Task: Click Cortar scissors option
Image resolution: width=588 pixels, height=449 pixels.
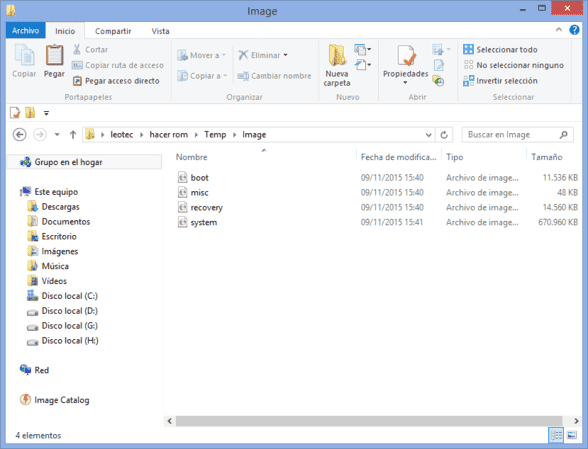Action: click(90, 50)
